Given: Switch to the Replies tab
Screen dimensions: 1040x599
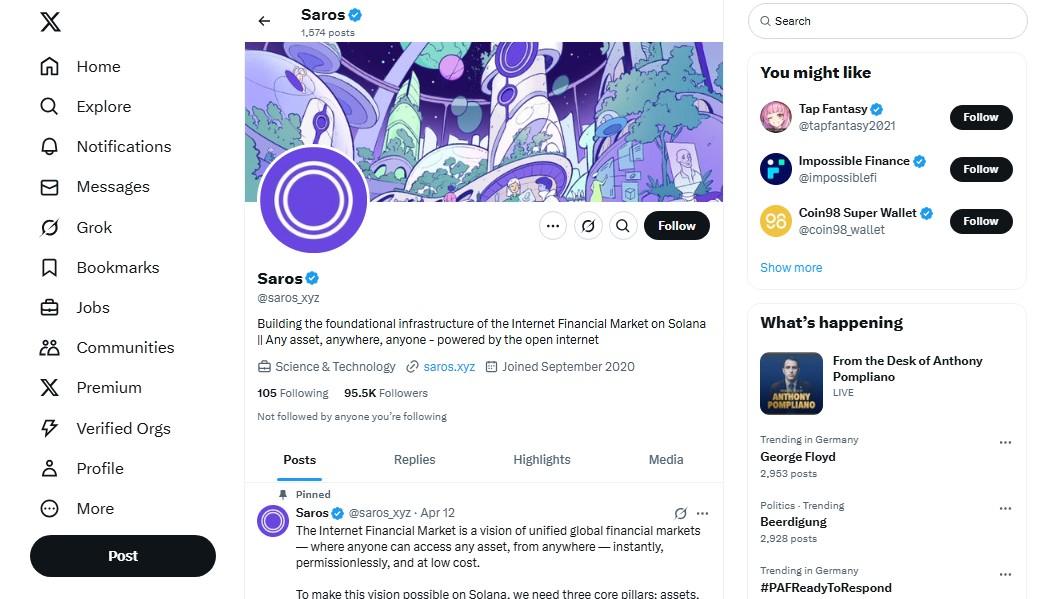Looking at the screenshot, I should point(414,460).
